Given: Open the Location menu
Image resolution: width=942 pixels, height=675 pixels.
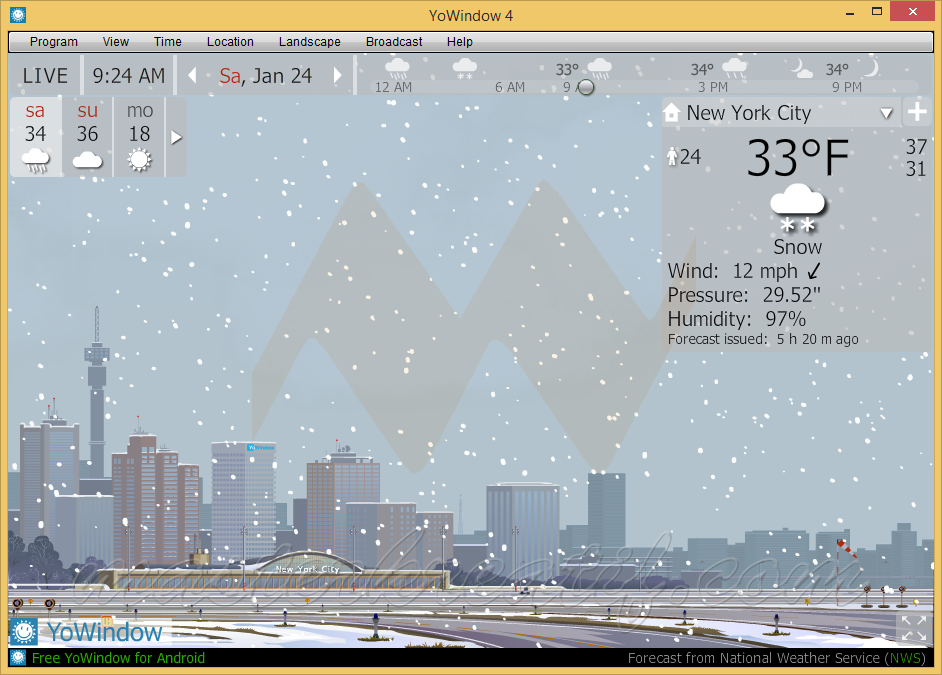Looking at the screenshot, I should 230,42.
